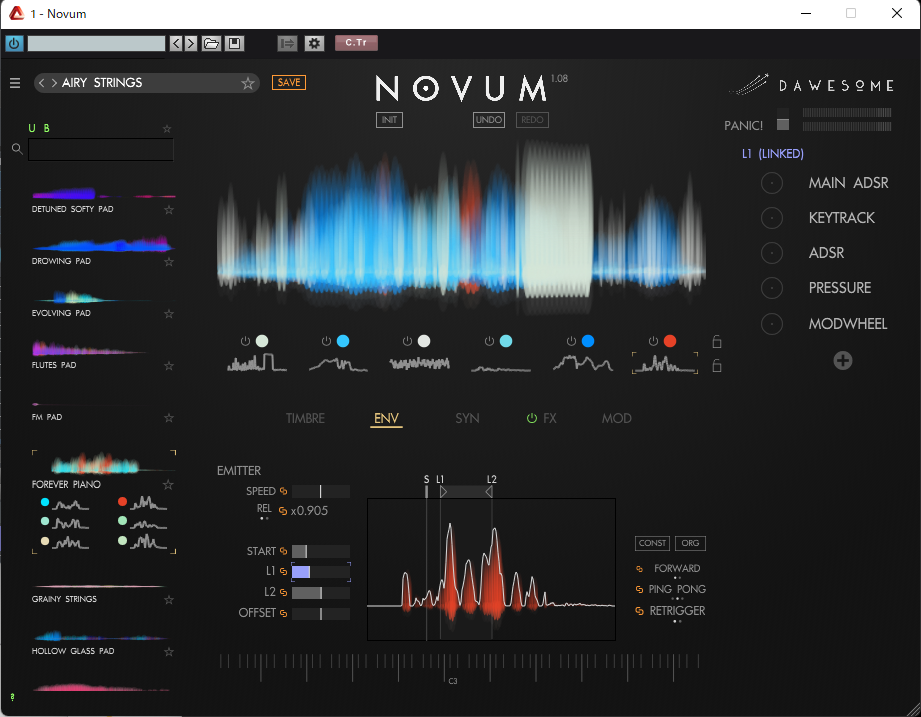Toggle power of sixth layer (red dot)
The image size is (921, 717).
click(x=653, y=341)
